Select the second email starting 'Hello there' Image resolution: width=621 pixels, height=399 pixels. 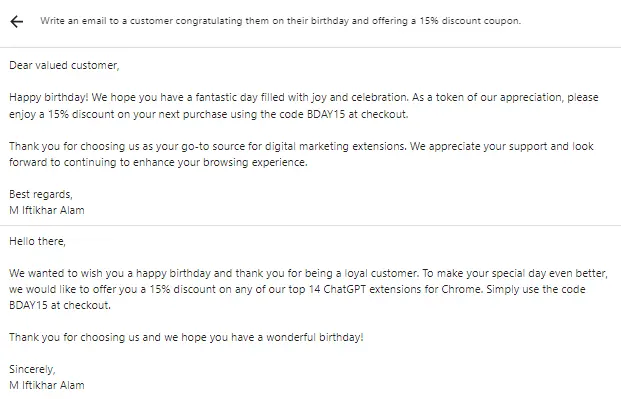pyautogui.click(x=310, y=313)
